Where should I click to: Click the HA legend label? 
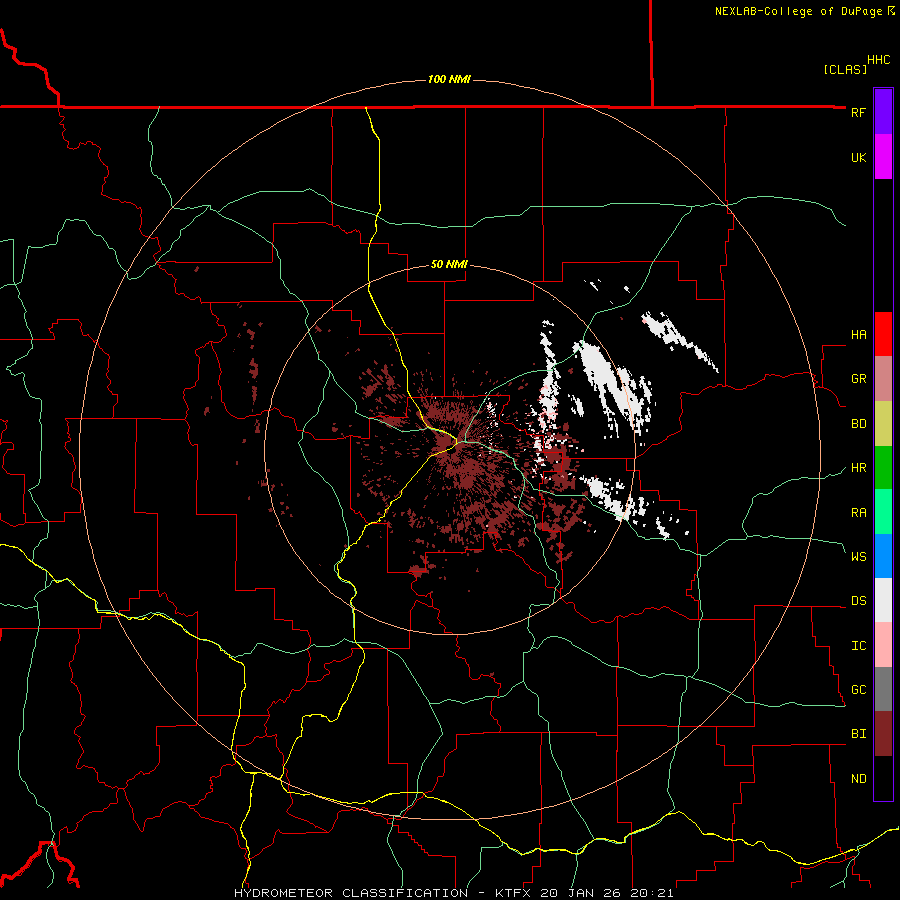[858, 334]
